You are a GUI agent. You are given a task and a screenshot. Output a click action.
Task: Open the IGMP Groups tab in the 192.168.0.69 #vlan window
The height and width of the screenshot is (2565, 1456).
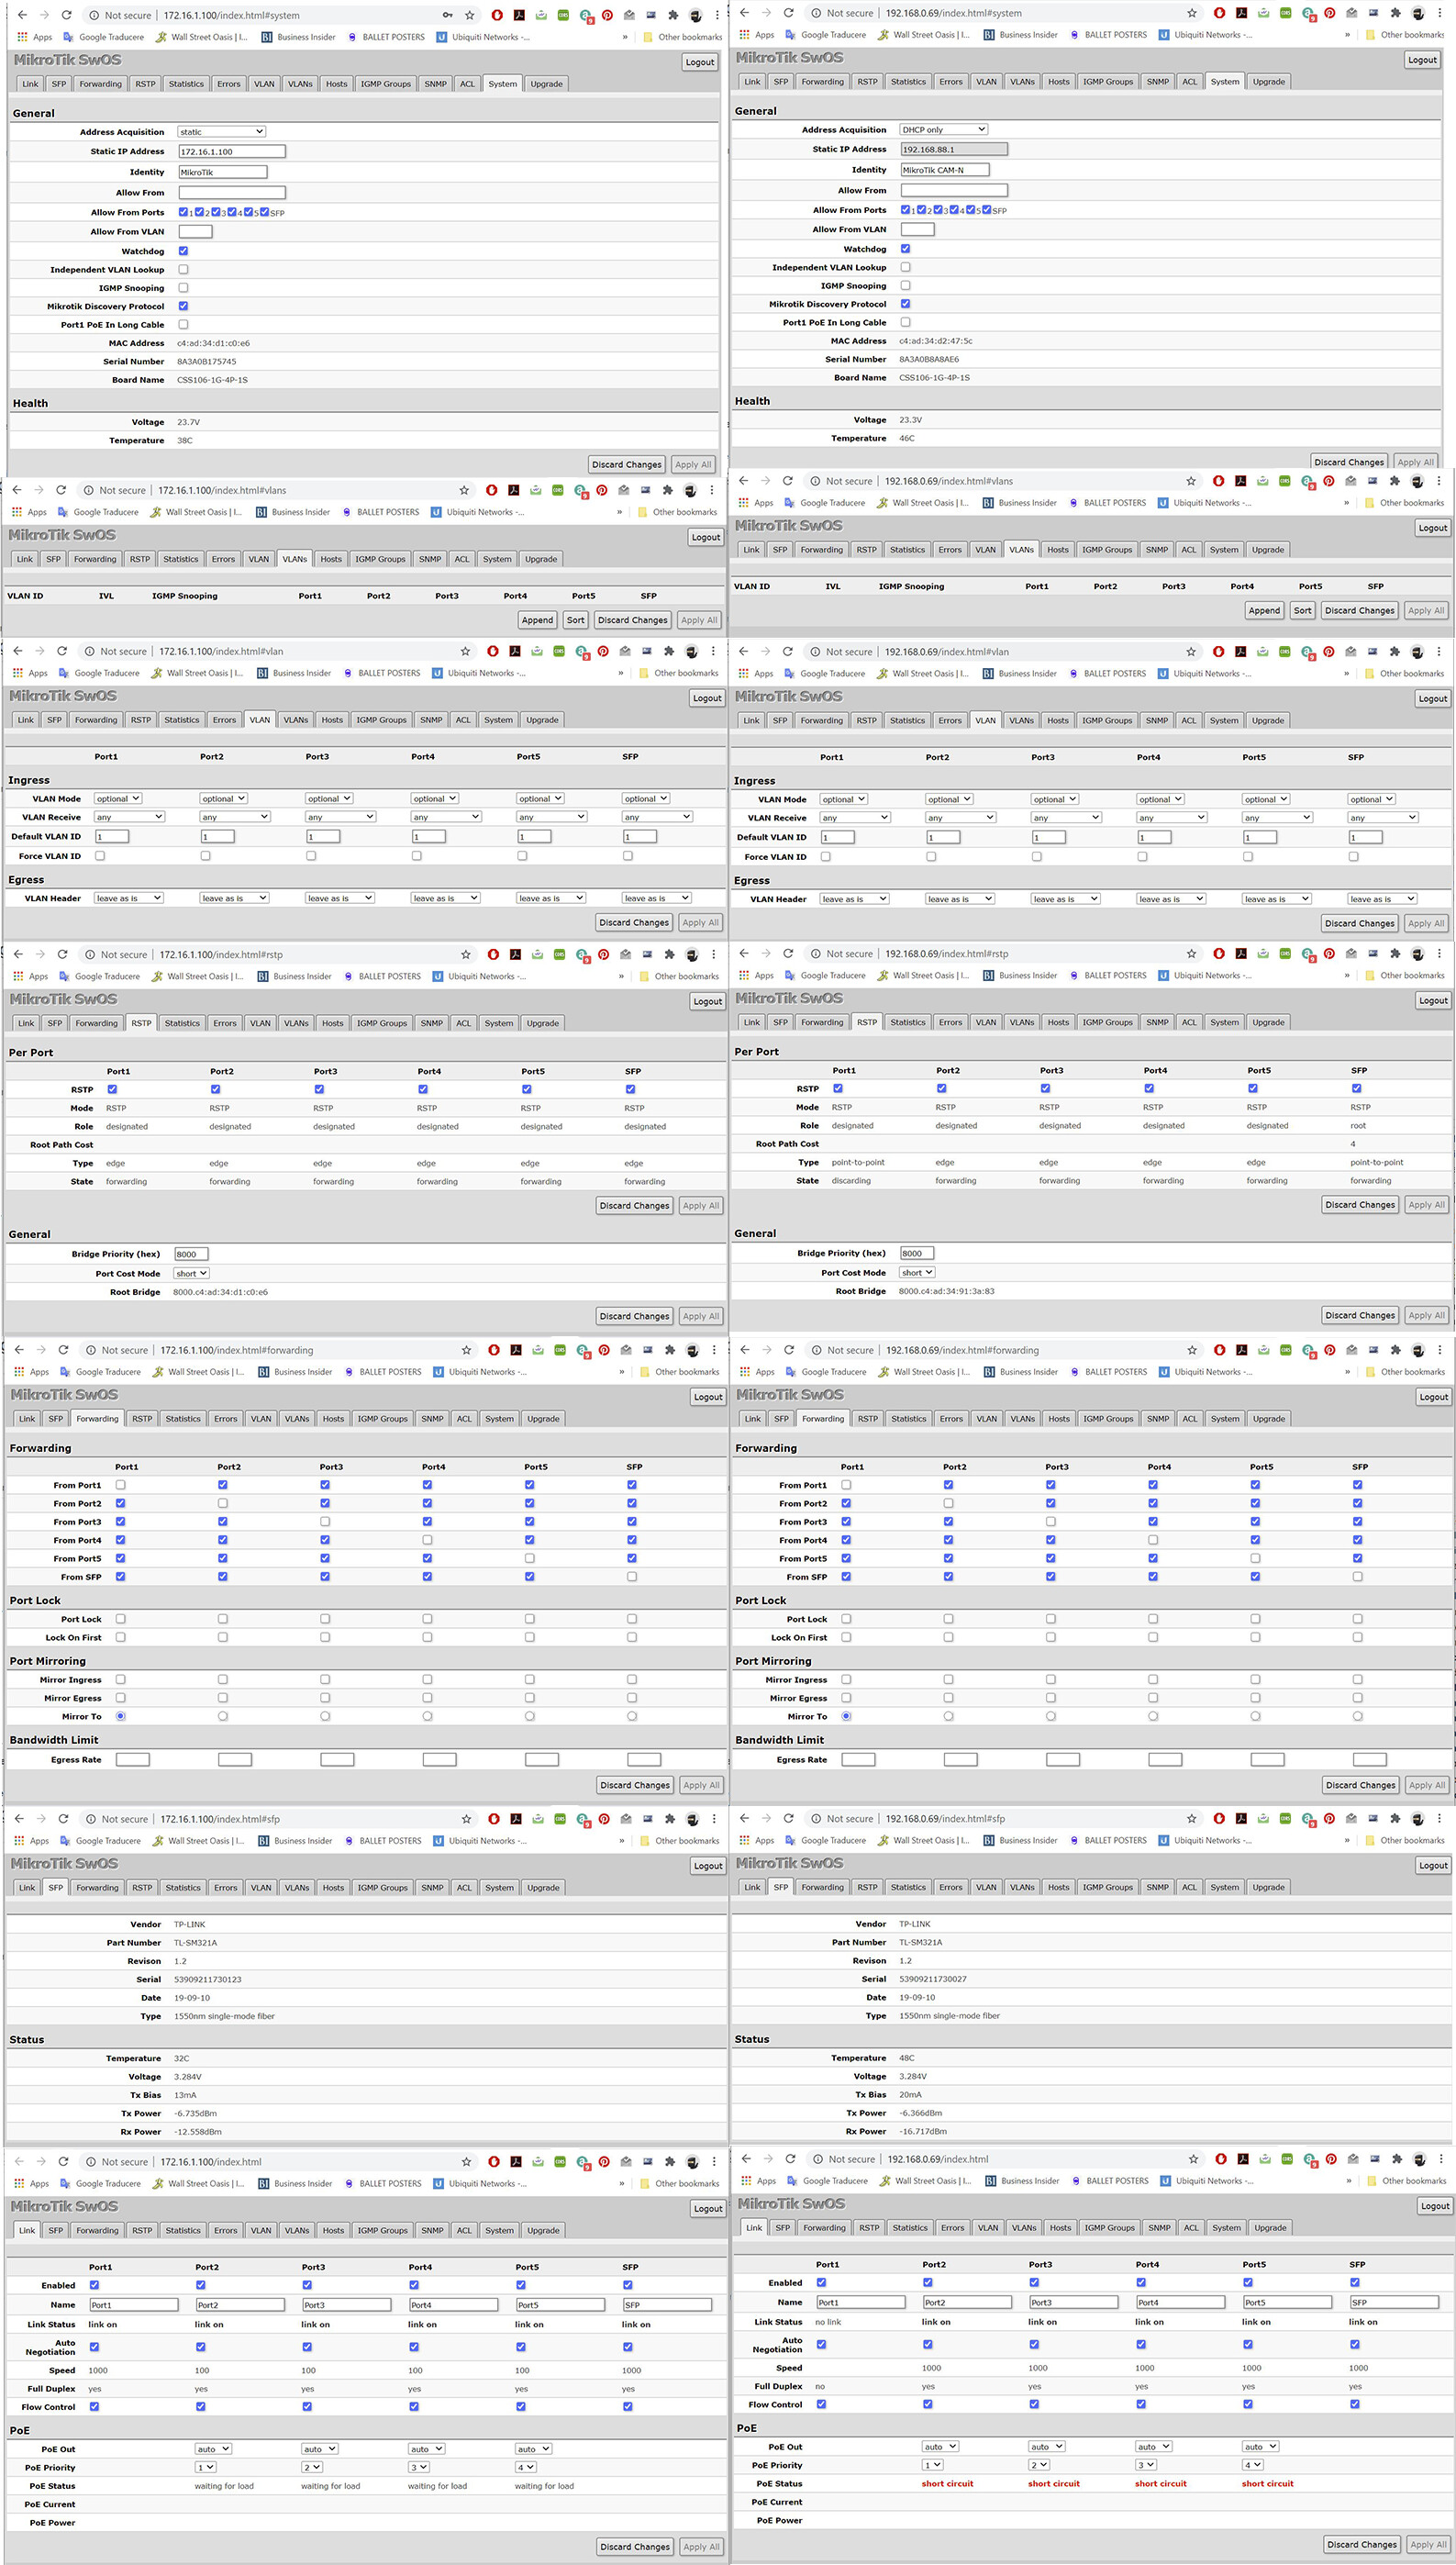1107,720
